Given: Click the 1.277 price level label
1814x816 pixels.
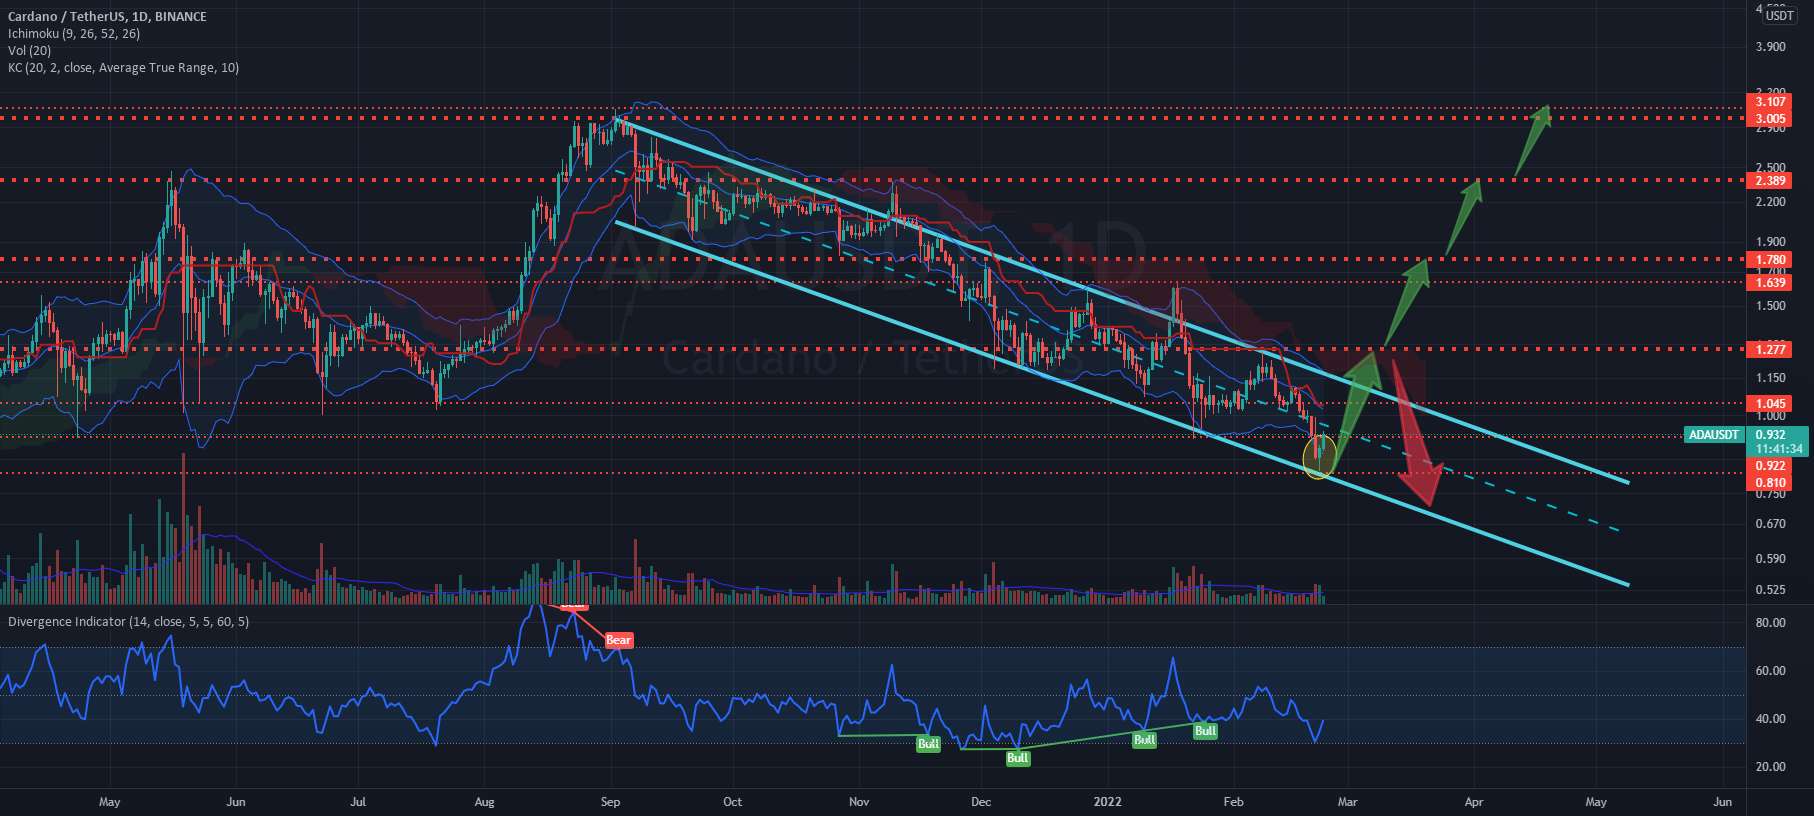Looking at the screenshot, I should pyautogui.click(x=1770, y=349).
